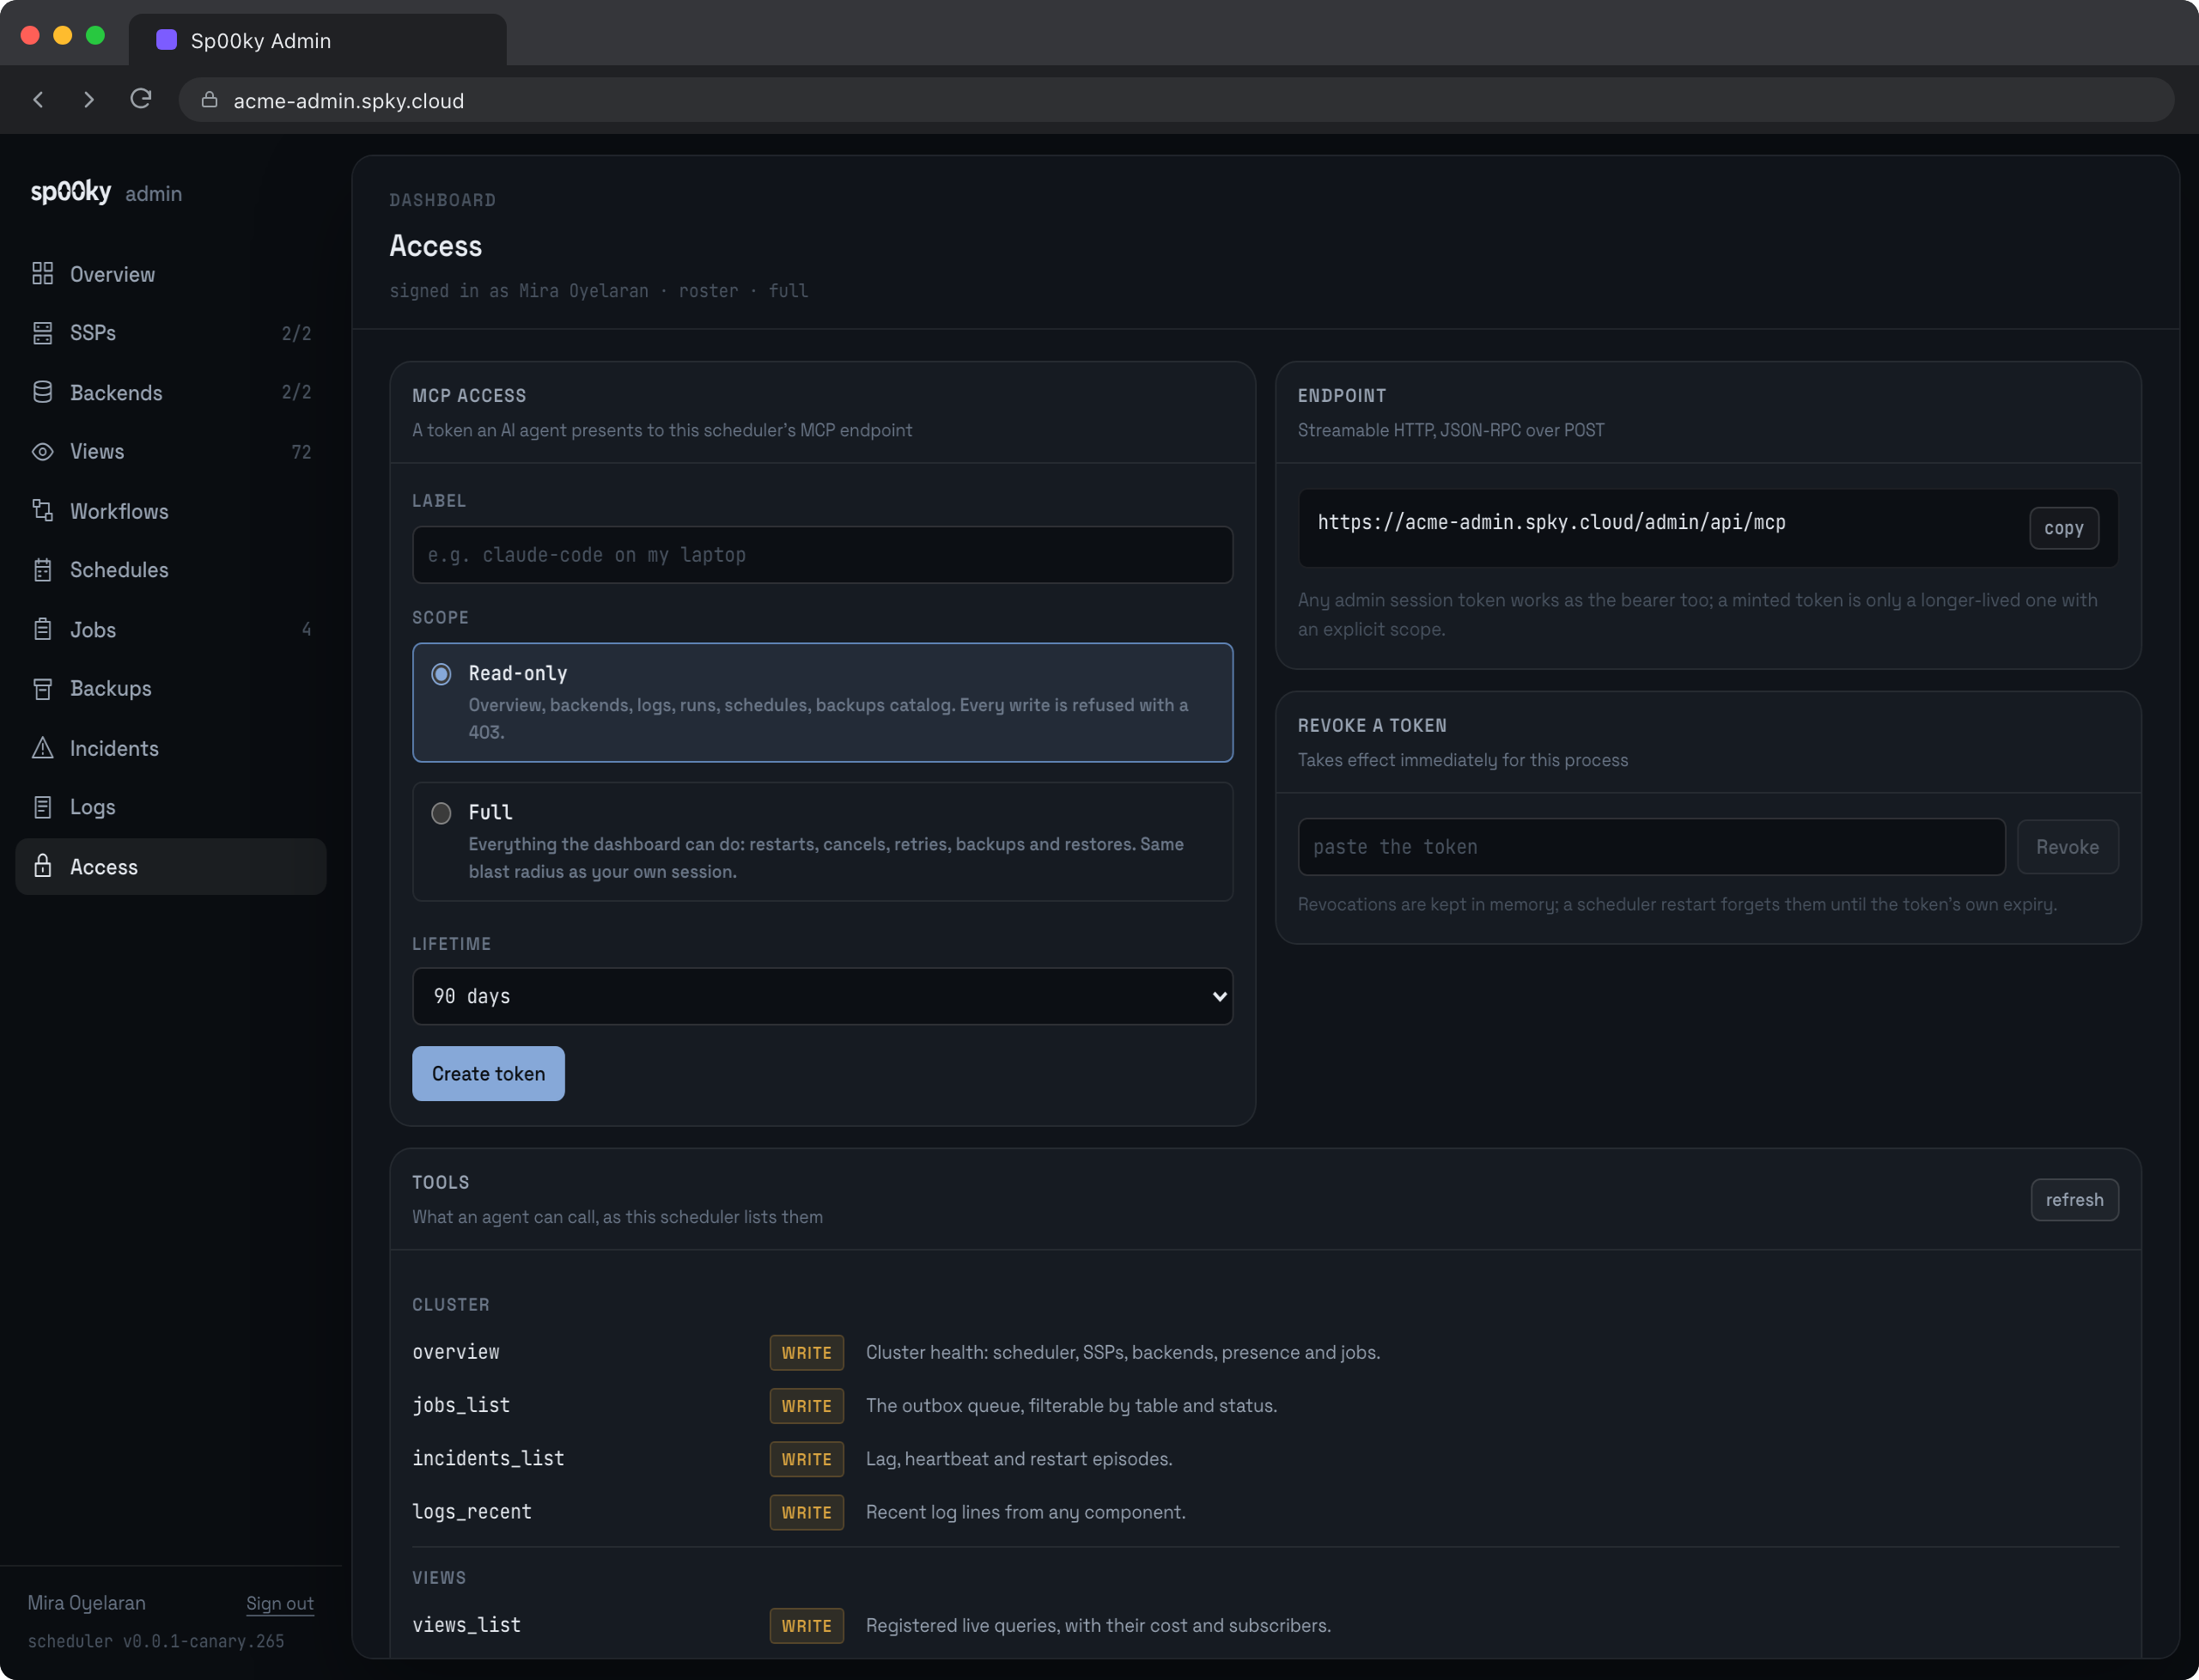Image resolution: width=2199 pixels, height=1680 pixels.
Task: Navigate to Backends in sidebar
Action: coord(171,392)
